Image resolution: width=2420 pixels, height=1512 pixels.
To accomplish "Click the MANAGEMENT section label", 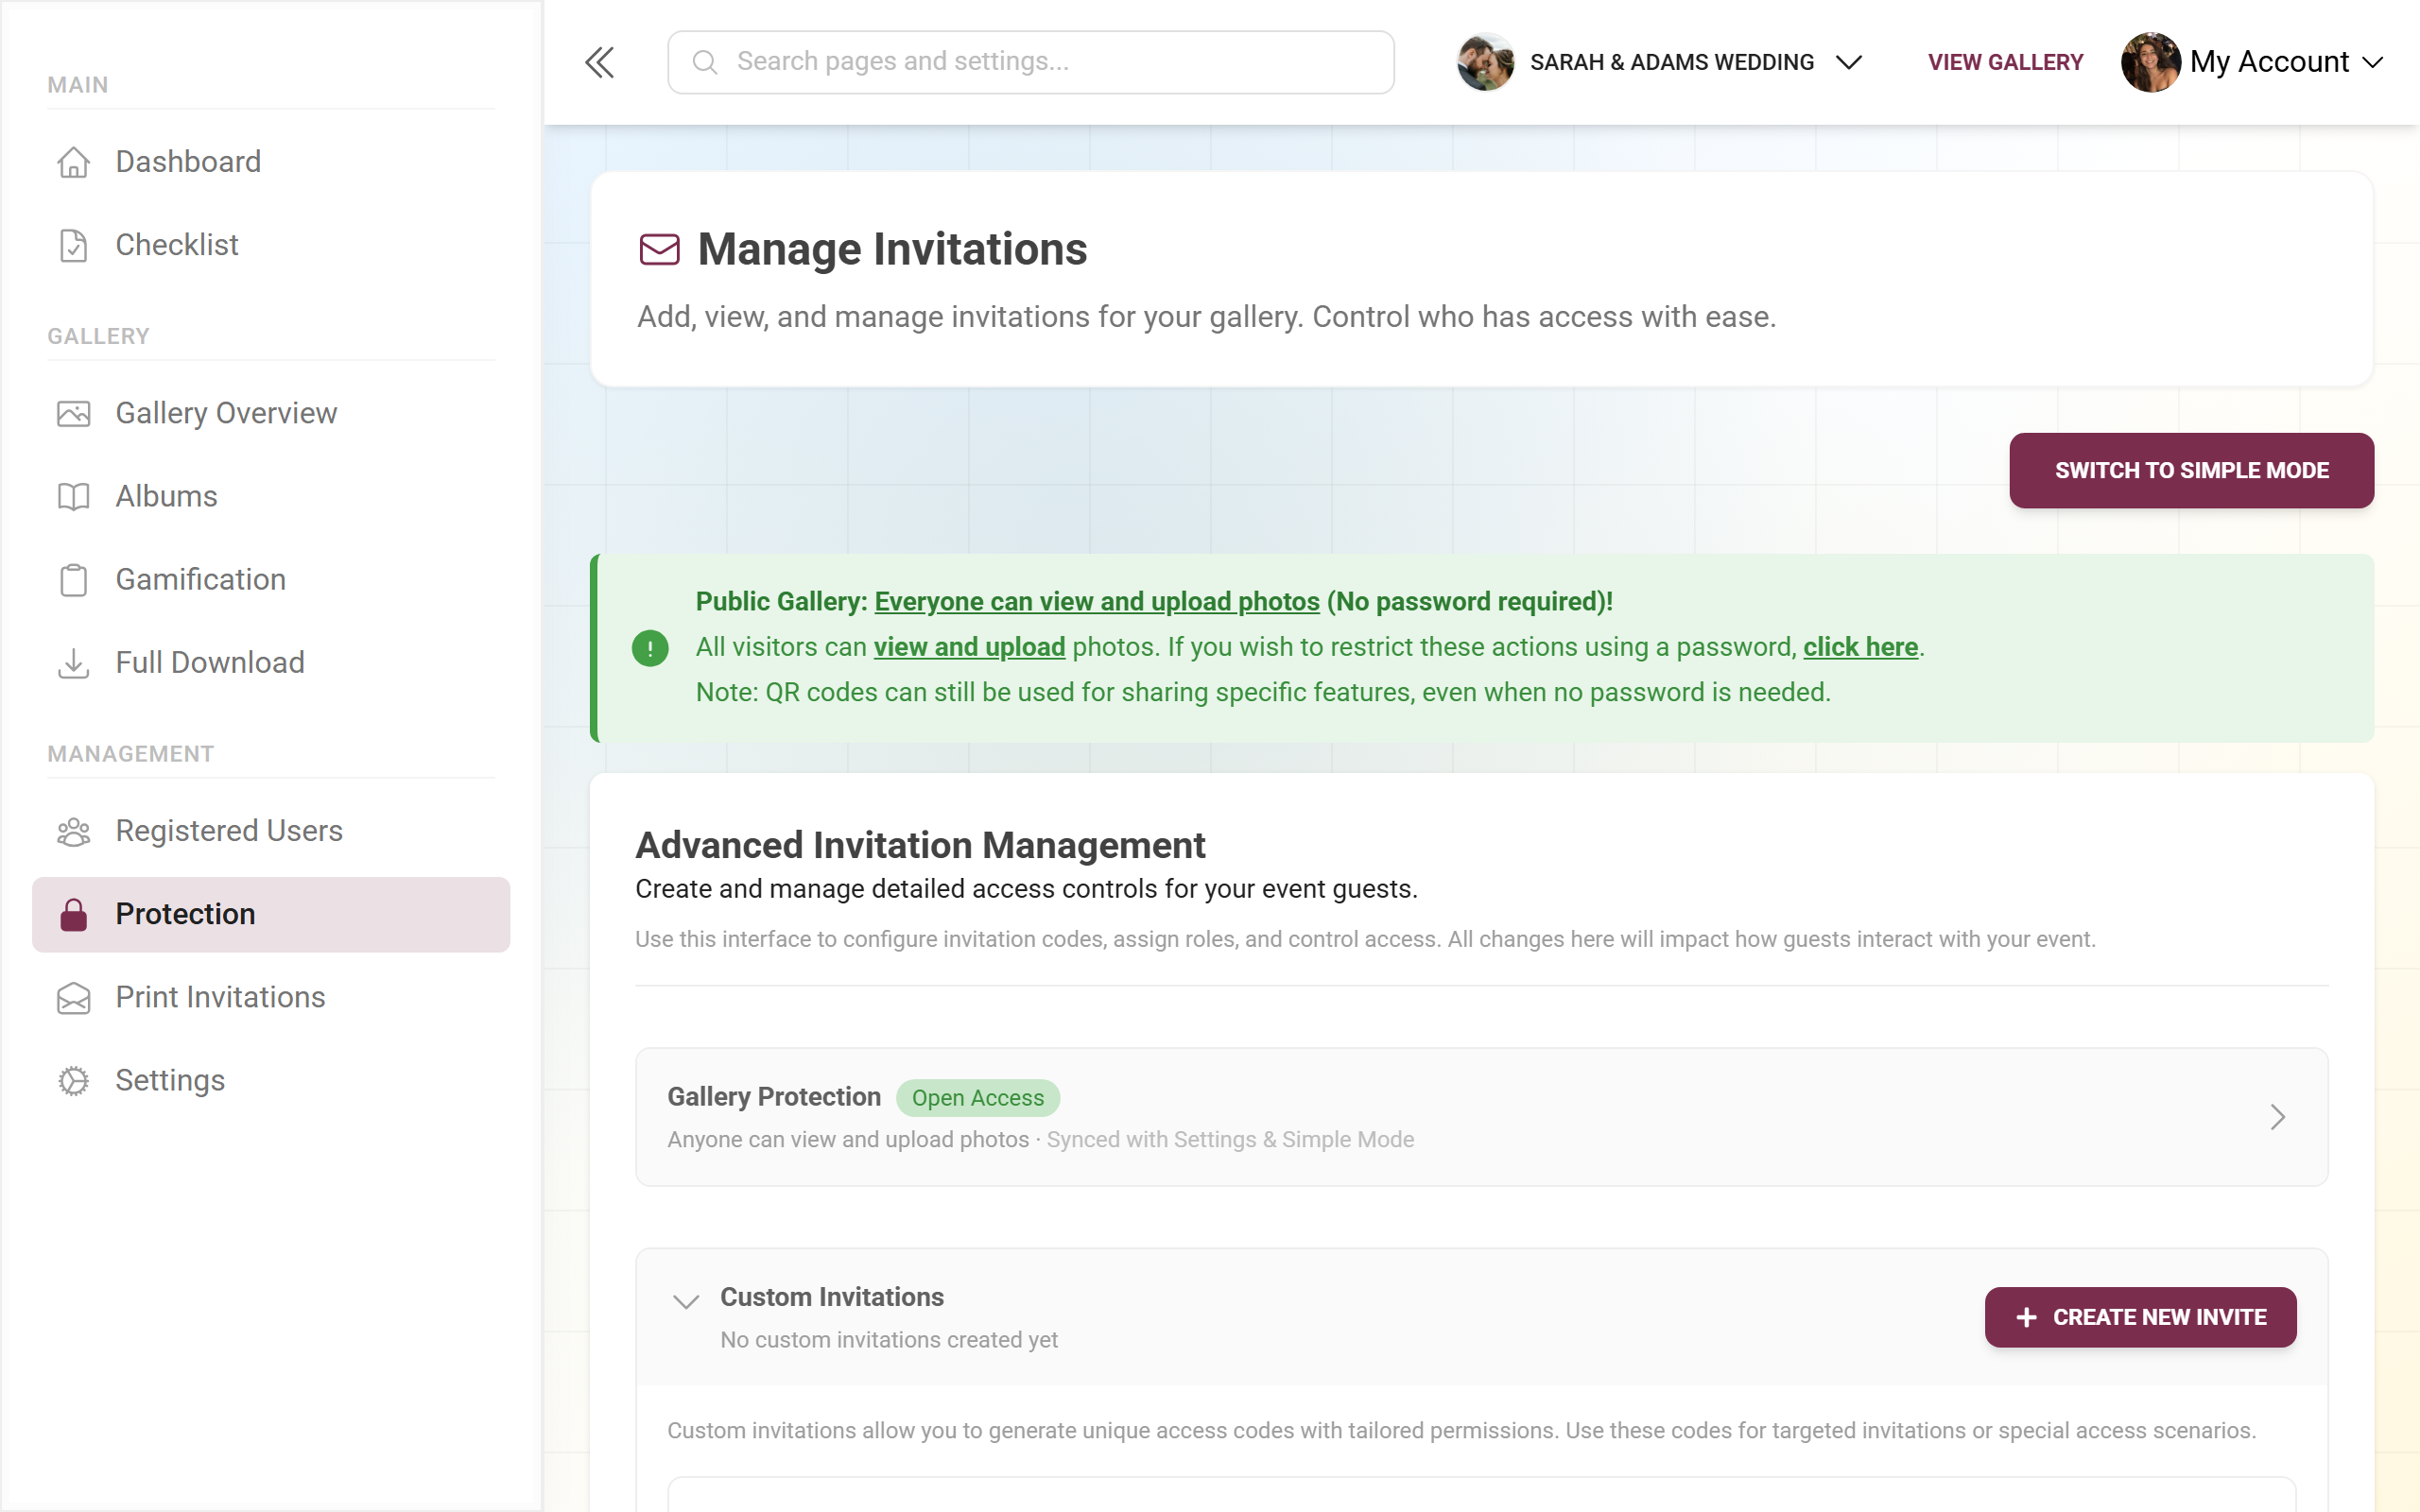I will point(131,754).
